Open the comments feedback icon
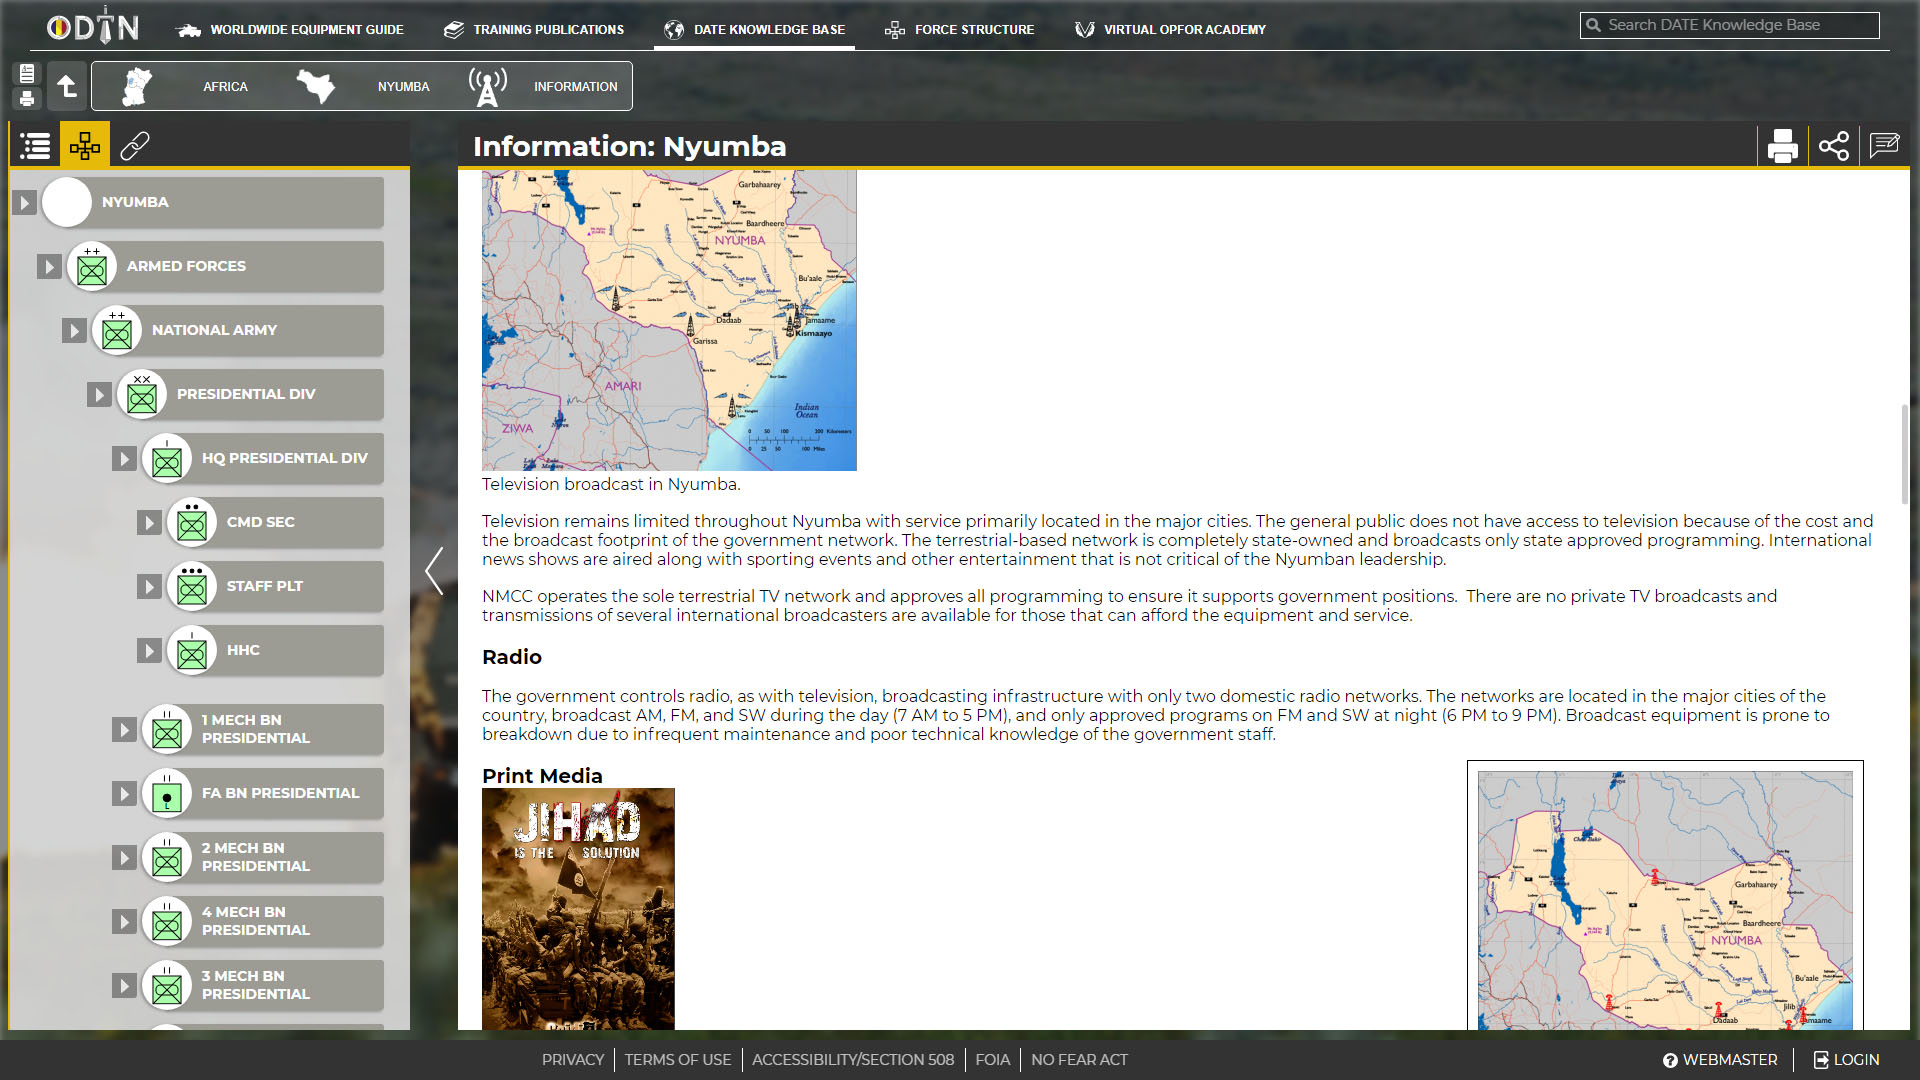 1884,146
